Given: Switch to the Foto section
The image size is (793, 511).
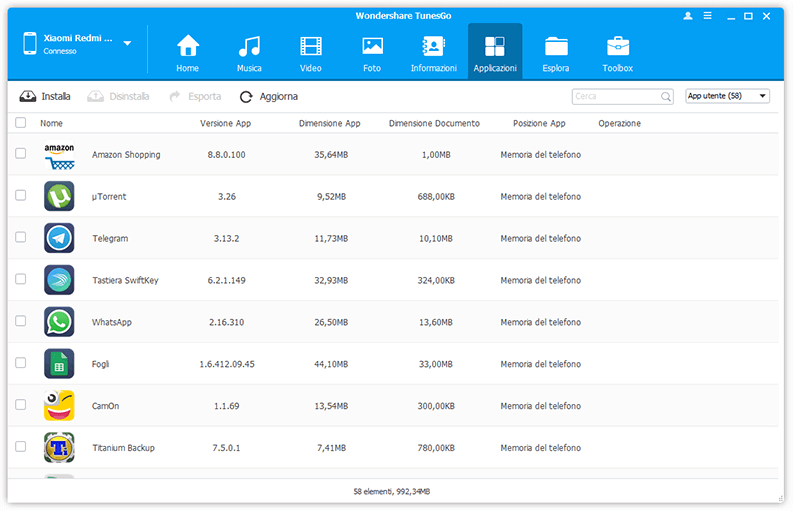Looking at the screenshot, I should point(372,53).
